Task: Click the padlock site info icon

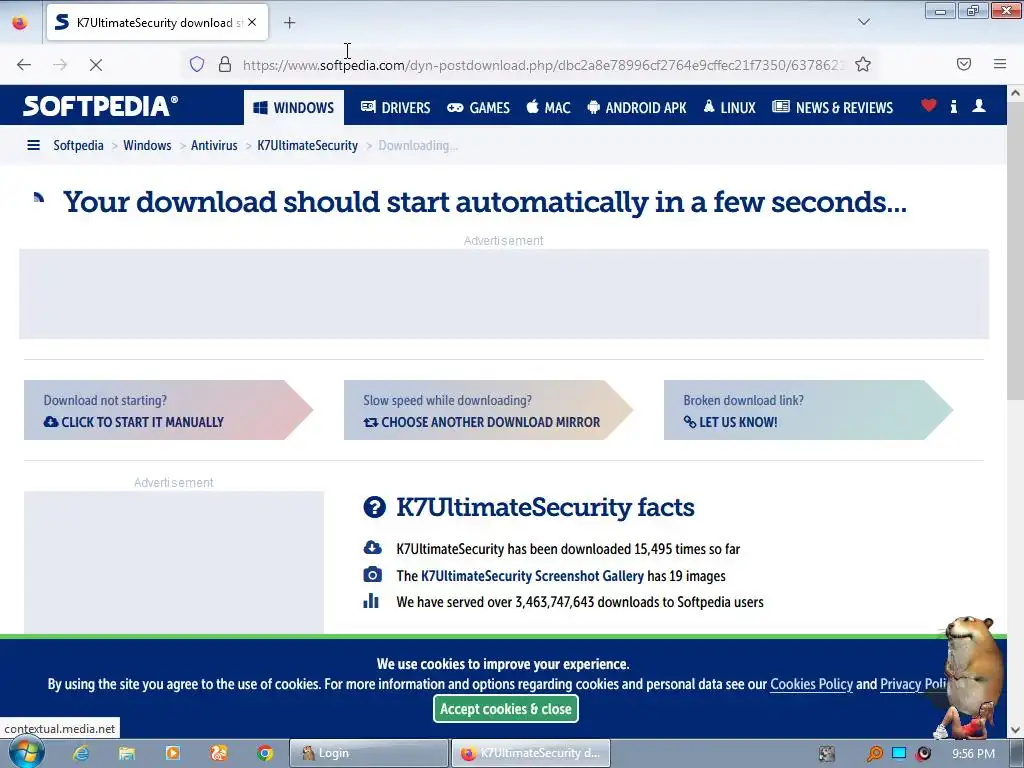Action: (225, 64)
